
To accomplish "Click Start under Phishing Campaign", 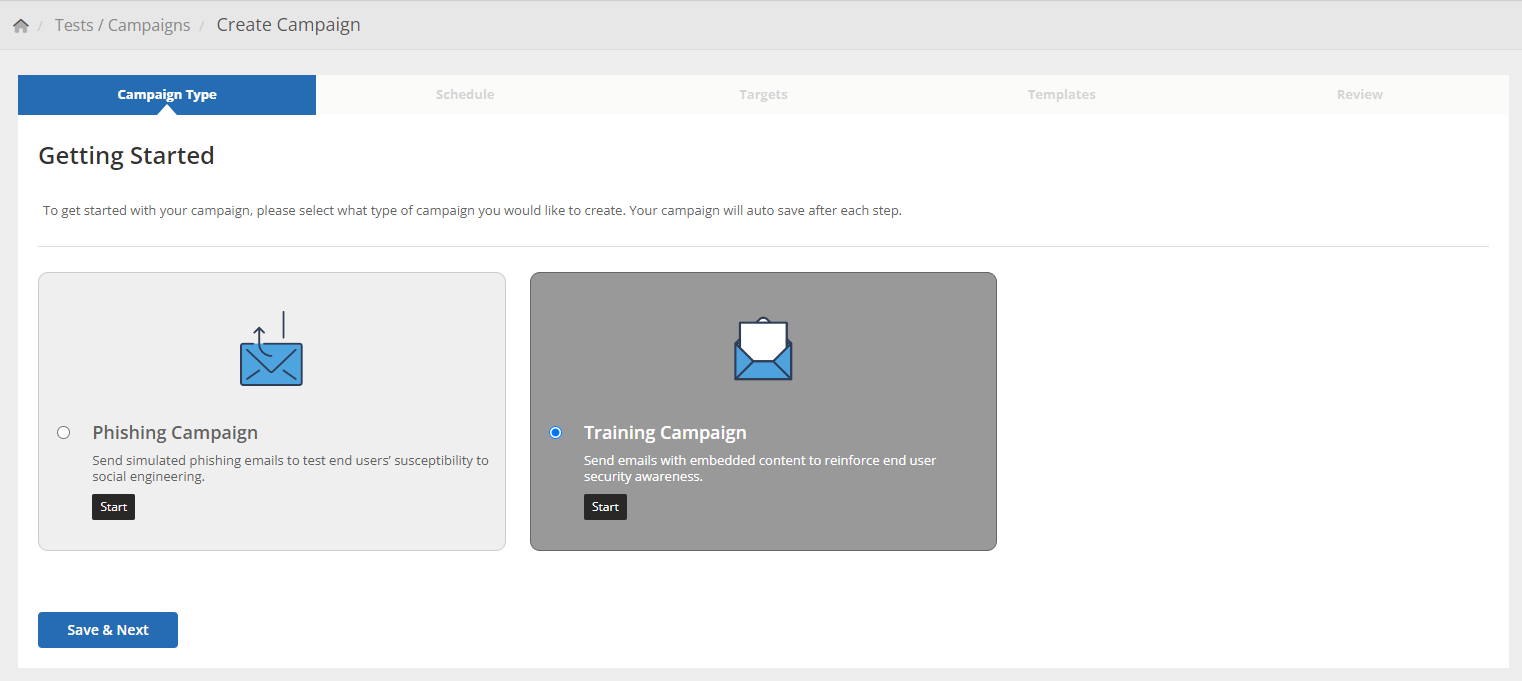I will 113,507.
